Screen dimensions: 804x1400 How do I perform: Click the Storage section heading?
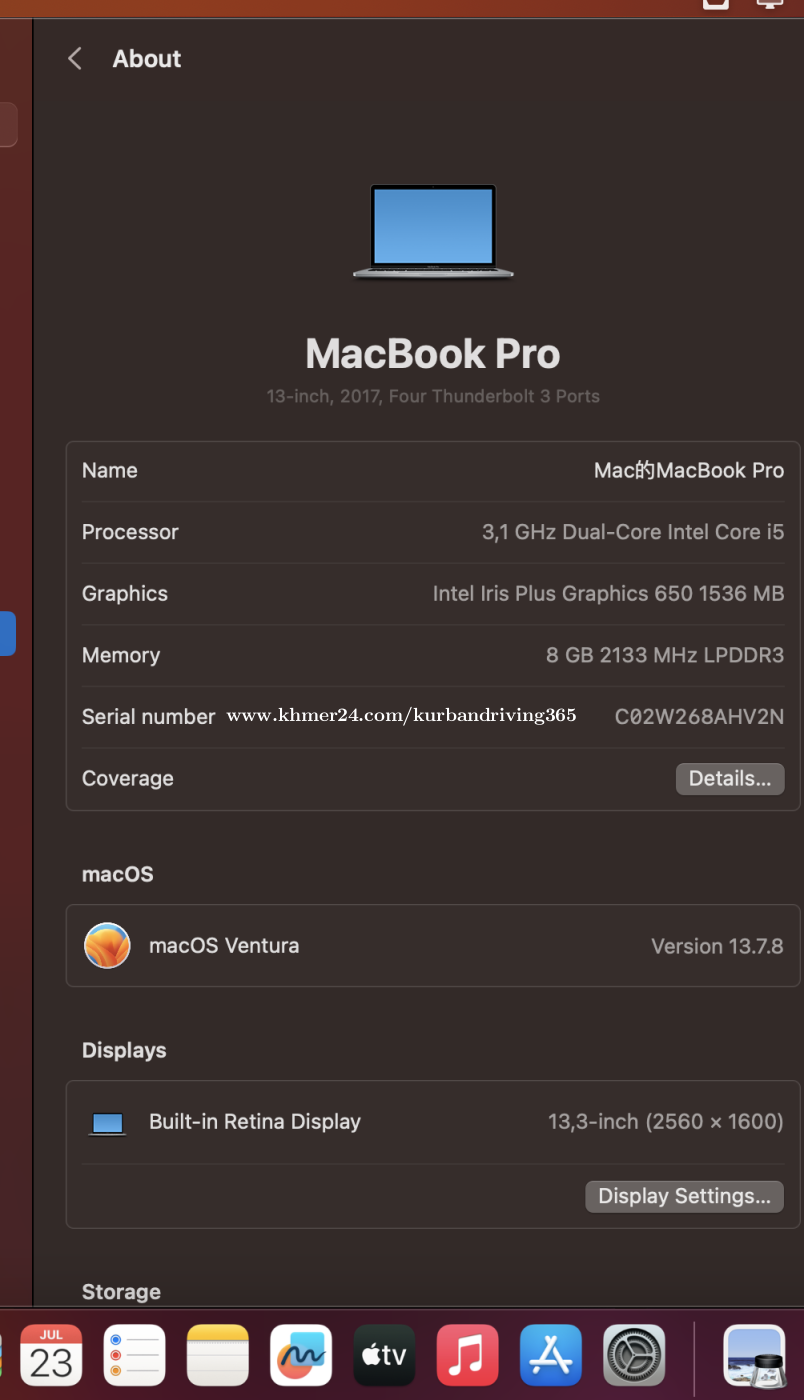tap(121, 1292)
